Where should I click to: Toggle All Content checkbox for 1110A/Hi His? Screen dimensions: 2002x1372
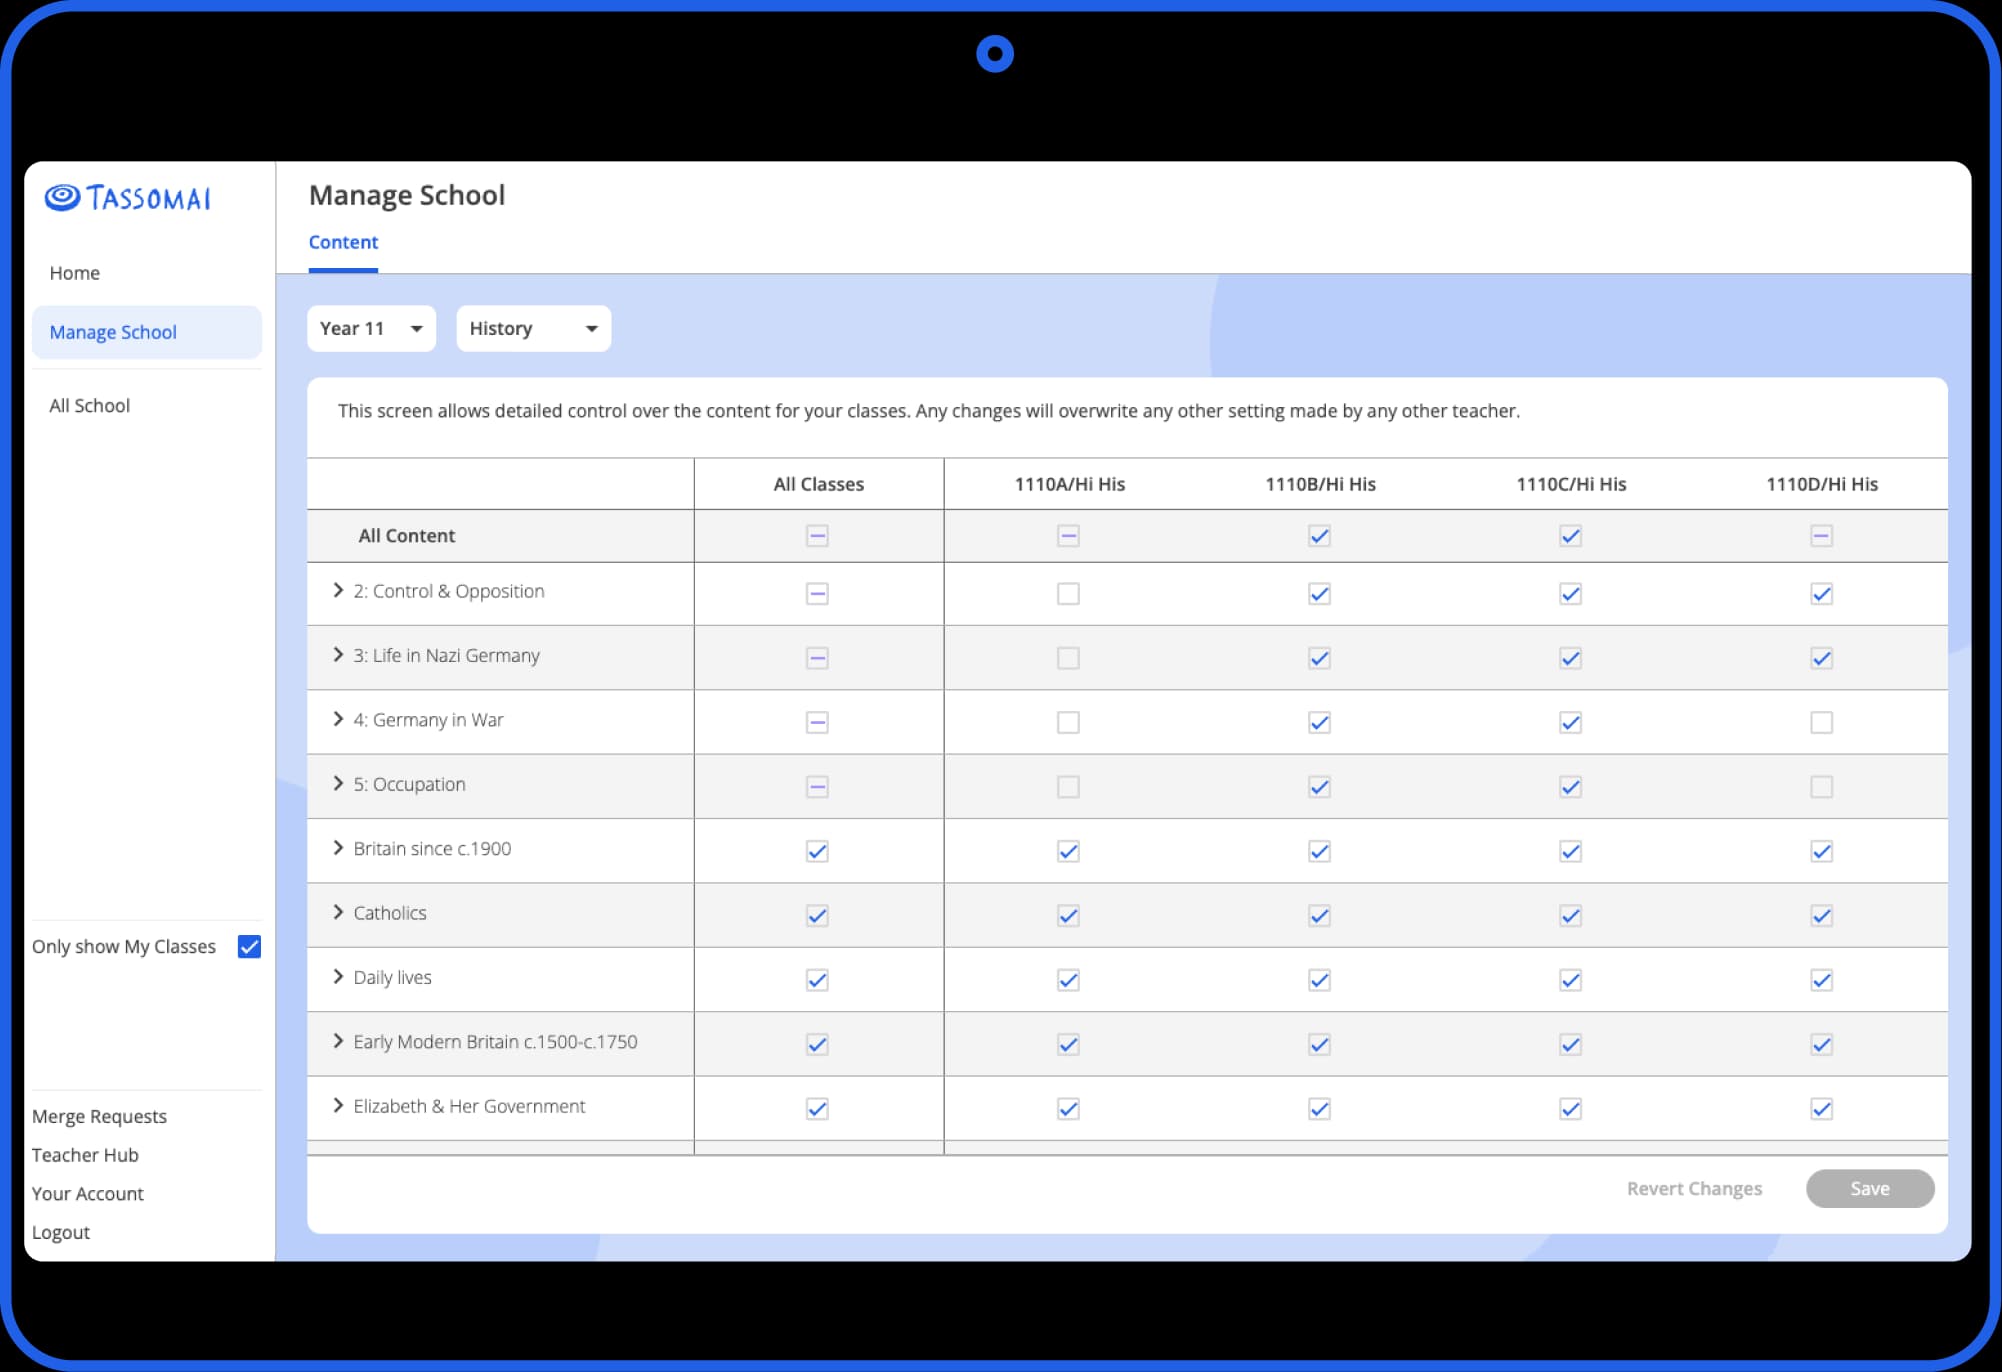[x=1068, y=536]
